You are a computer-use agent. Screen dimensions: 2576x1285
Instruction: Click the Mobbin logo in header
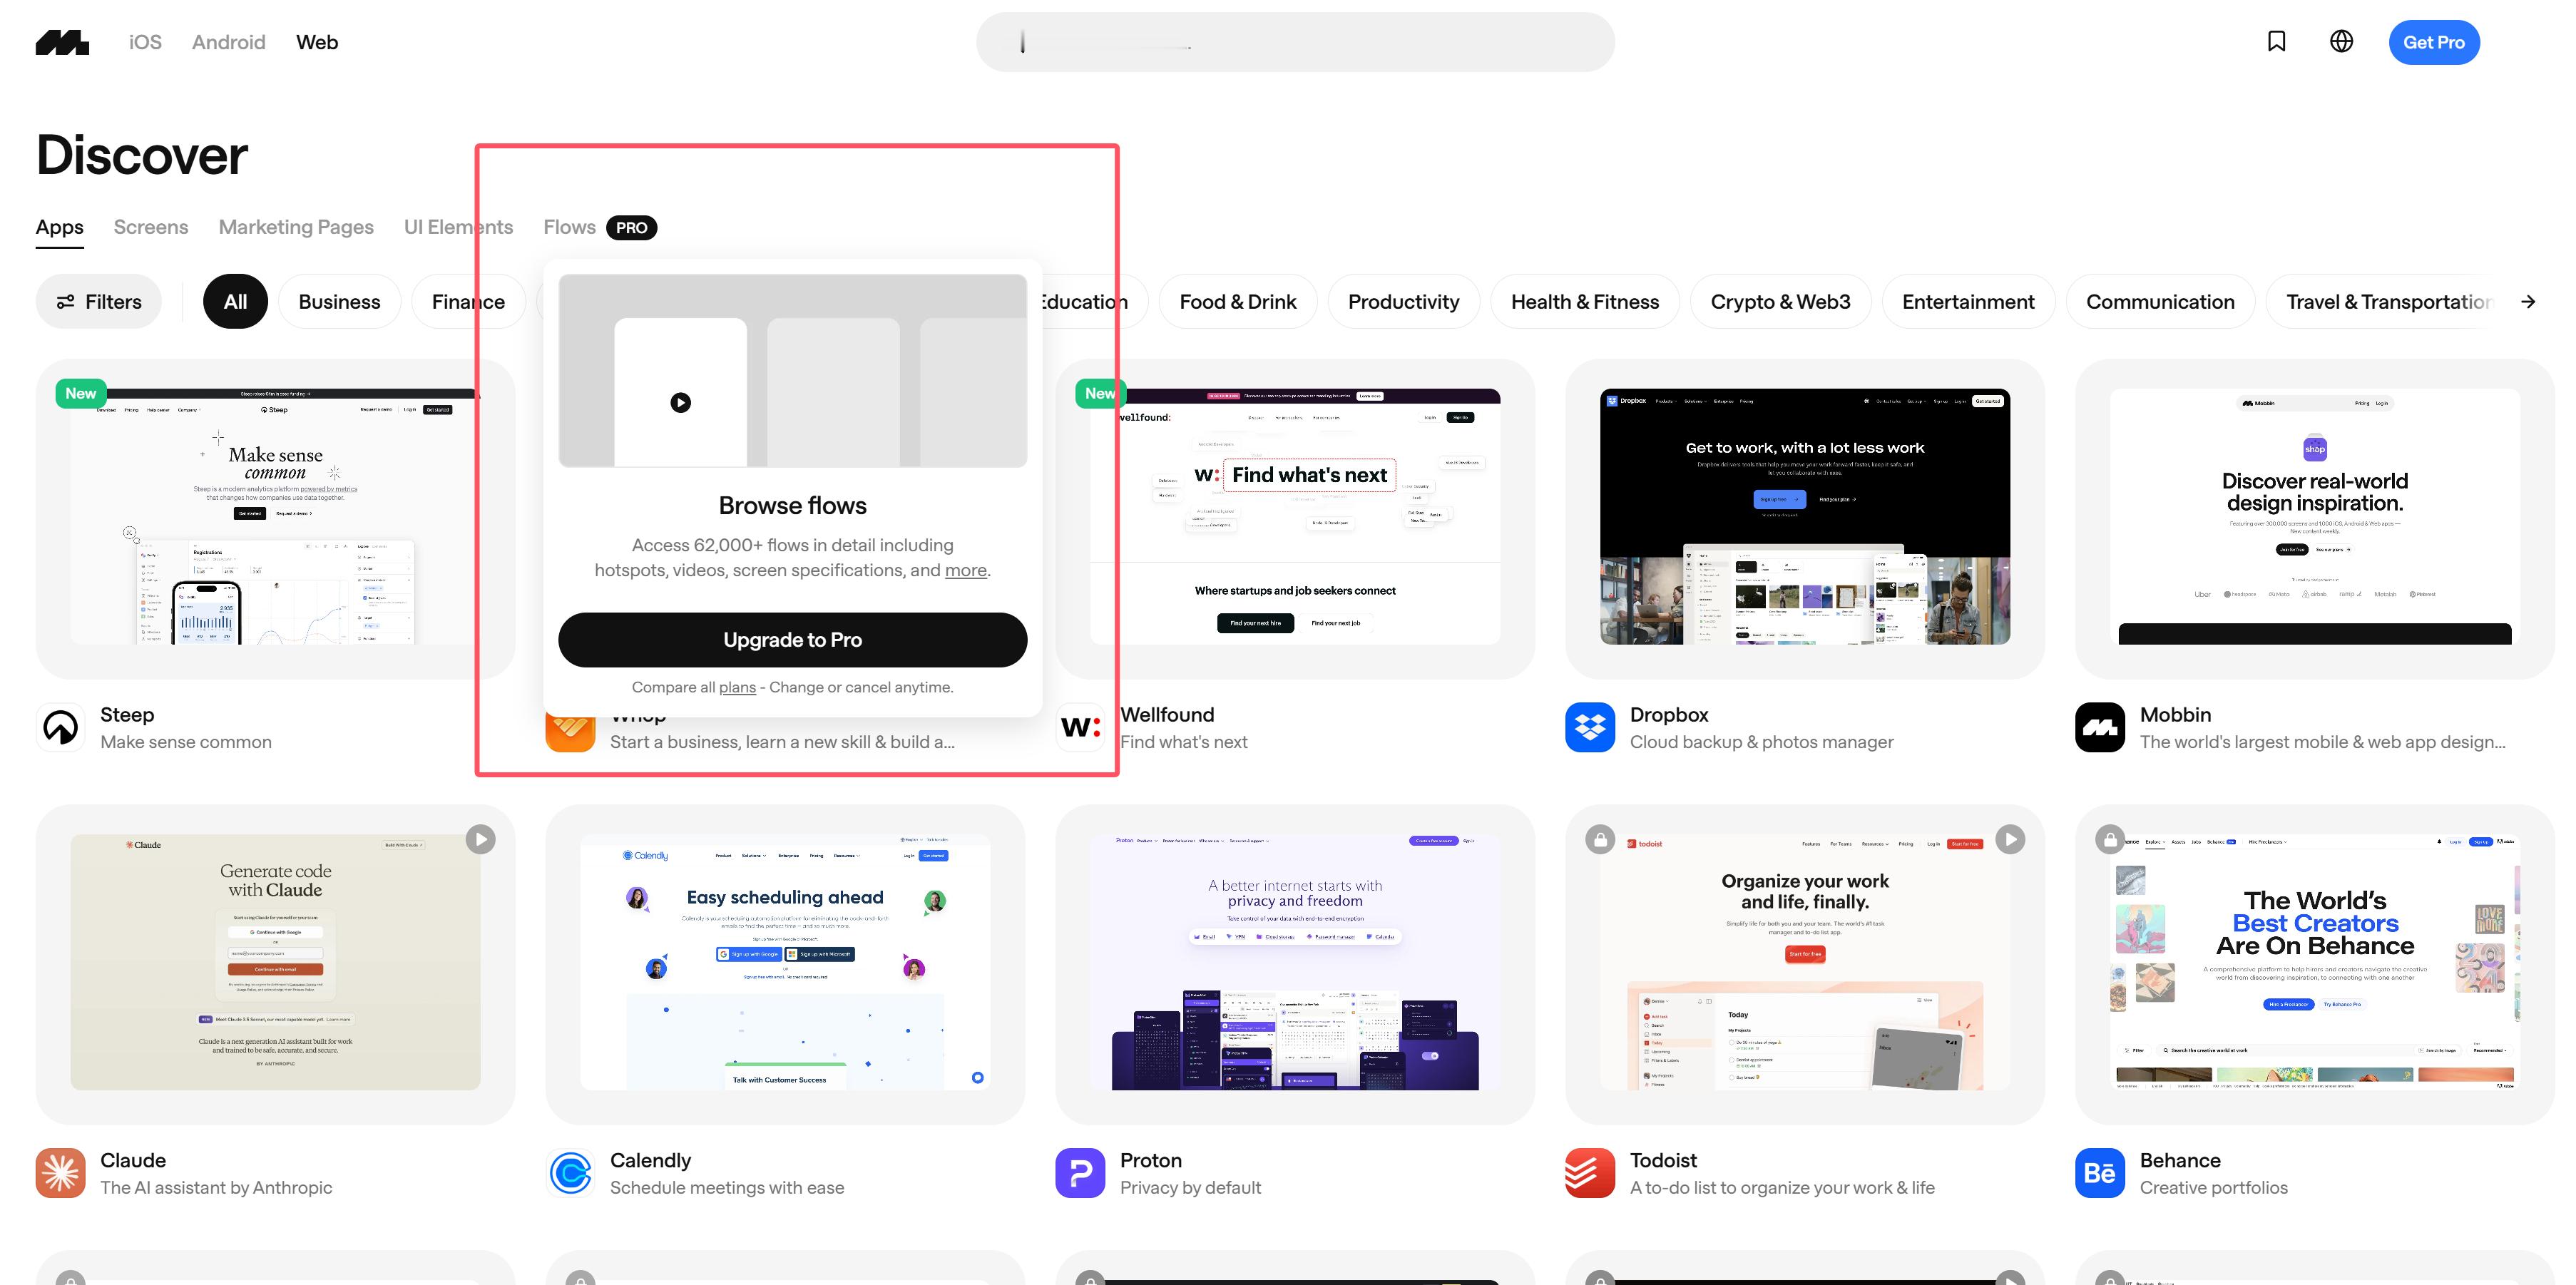coord(62,42)
